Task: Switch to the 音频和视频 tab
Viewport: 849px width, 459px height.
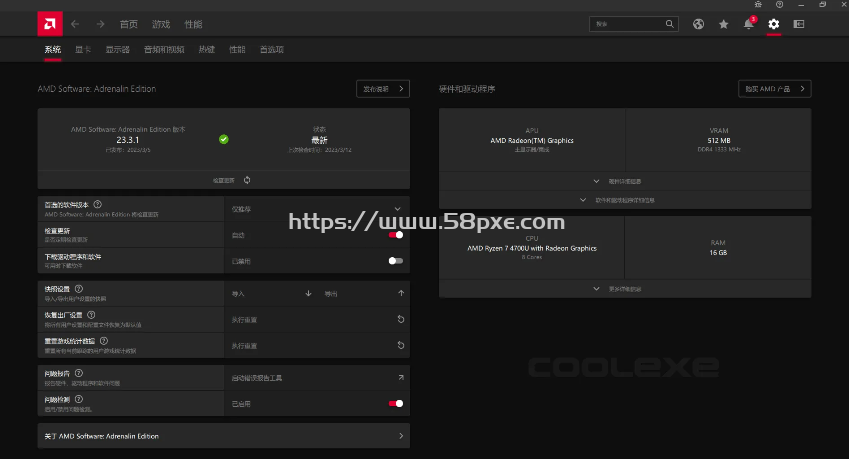Action: point(164,49)
